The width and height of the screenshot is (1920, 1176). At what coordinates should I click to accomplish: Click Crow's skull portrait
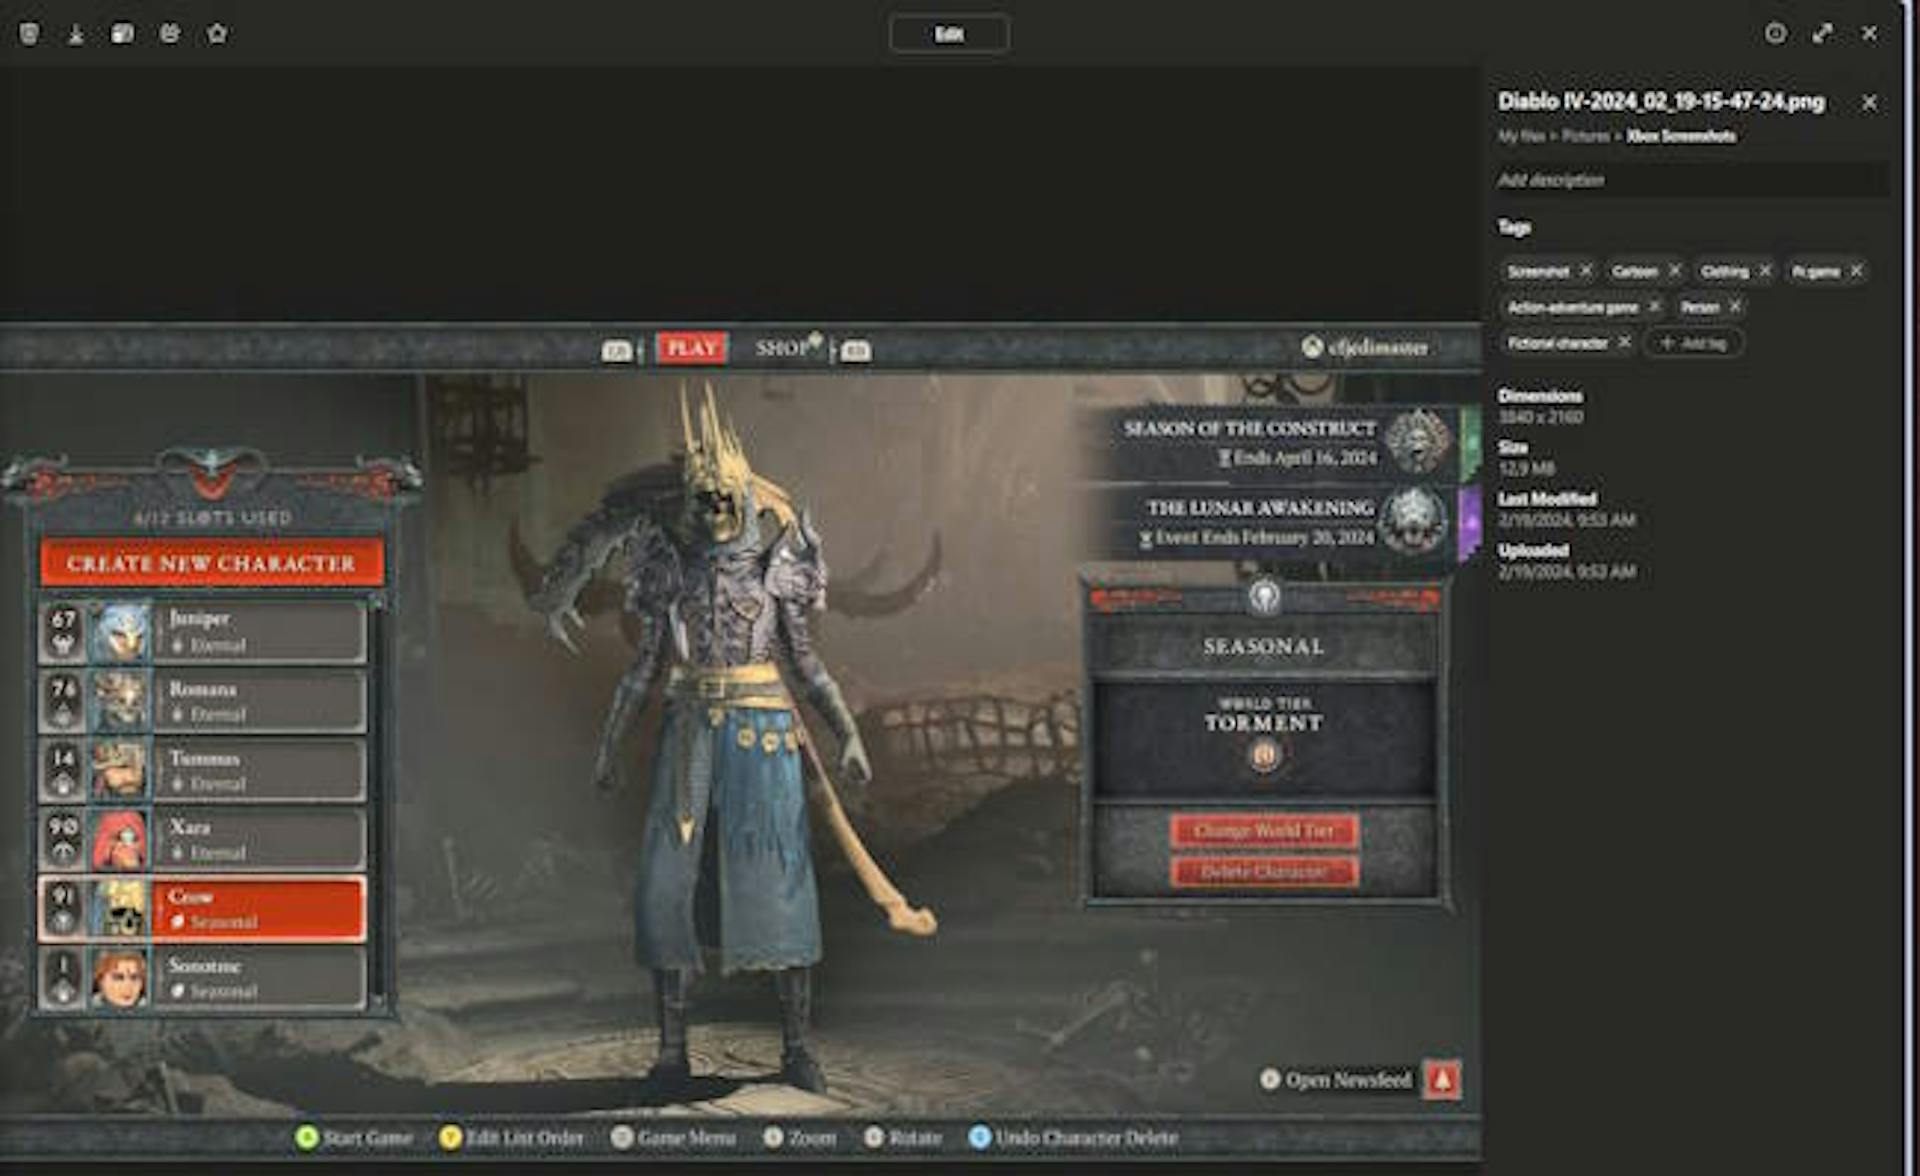click(120, 909)
